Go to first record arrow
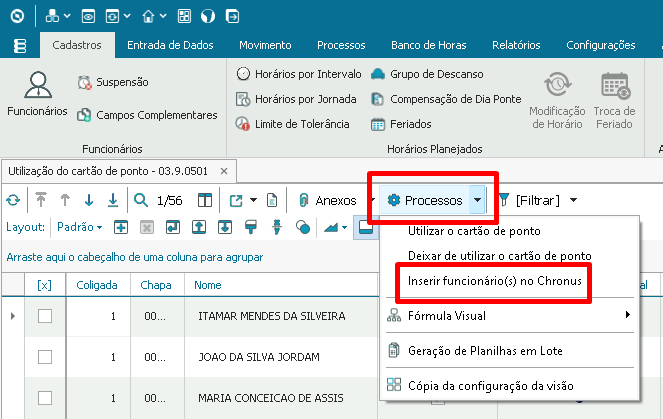The height and width of the screenshot is (419, 663). (x=41, y=200)
